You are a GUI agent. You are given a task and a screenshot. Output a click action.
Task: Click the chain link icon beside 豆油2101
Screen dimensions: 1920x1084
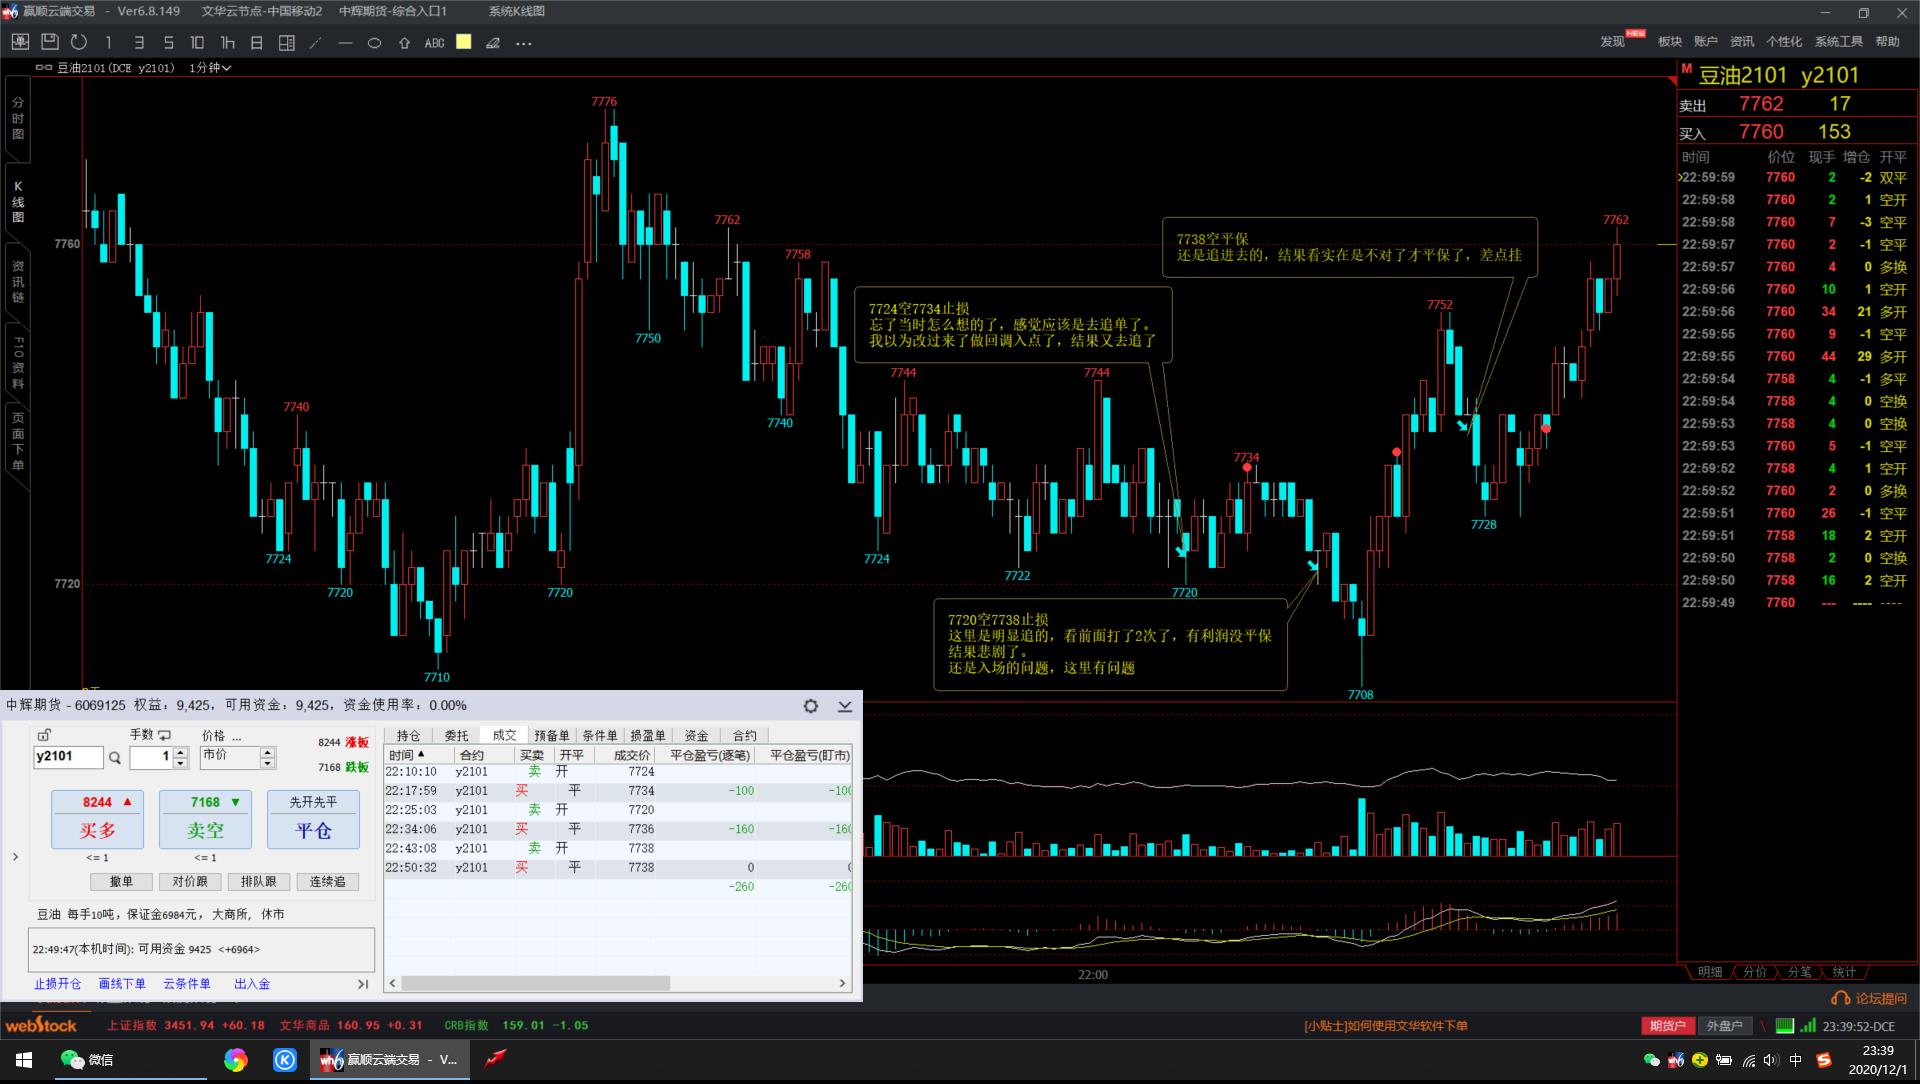44,68
